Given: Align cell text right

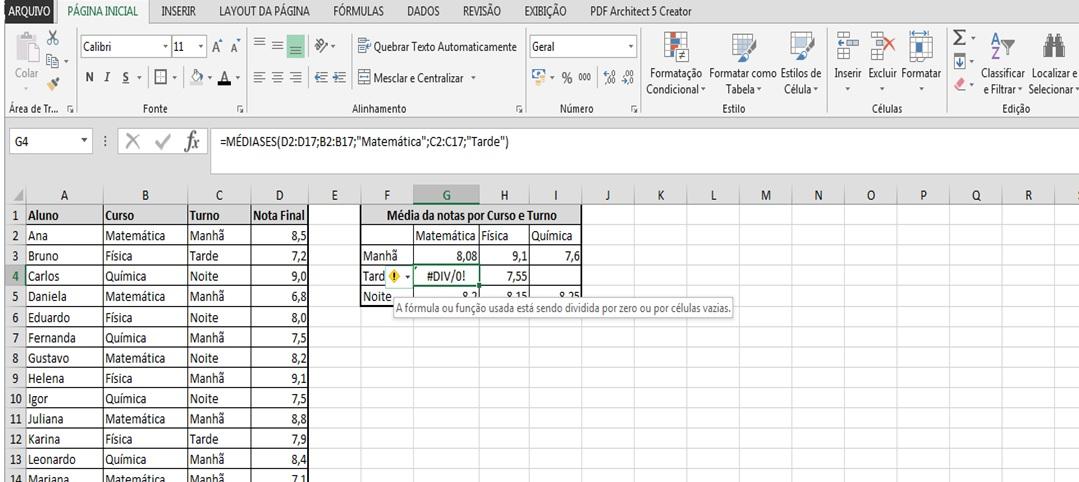Looking at the screenshot, I should (295, 78).
